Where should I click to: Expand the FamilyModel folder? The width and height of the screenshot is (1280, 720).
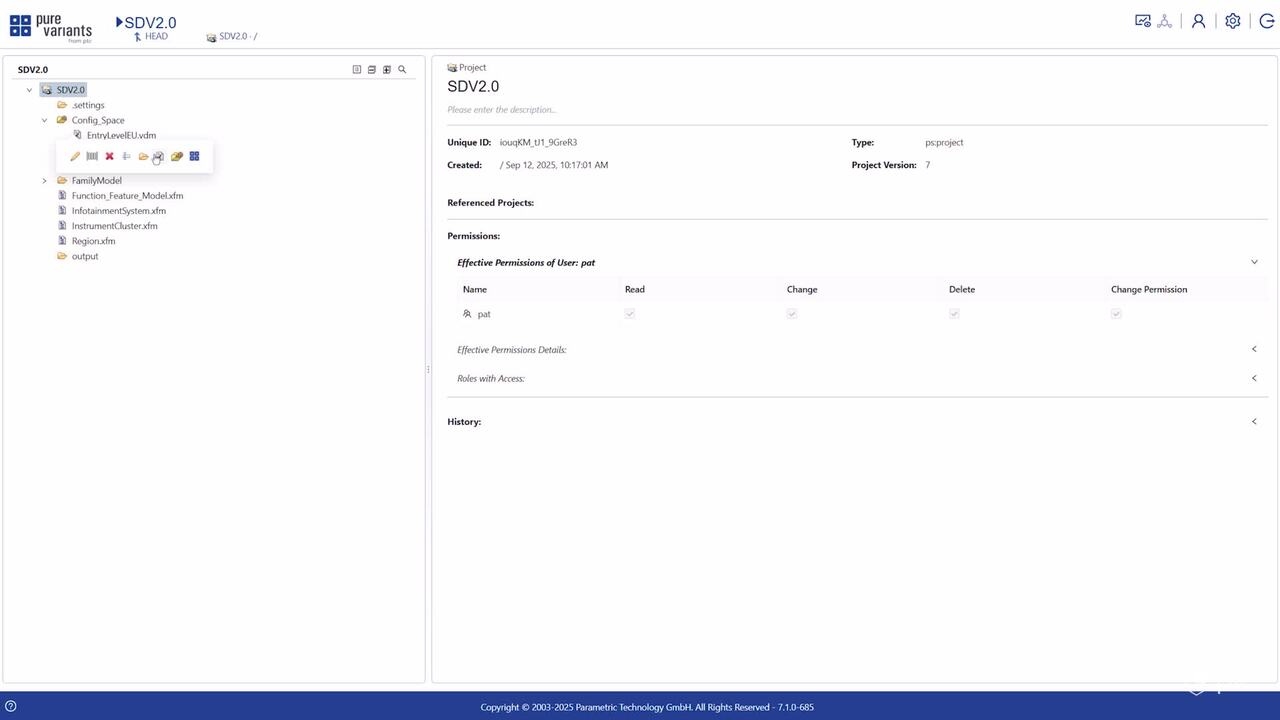[44, 181]
